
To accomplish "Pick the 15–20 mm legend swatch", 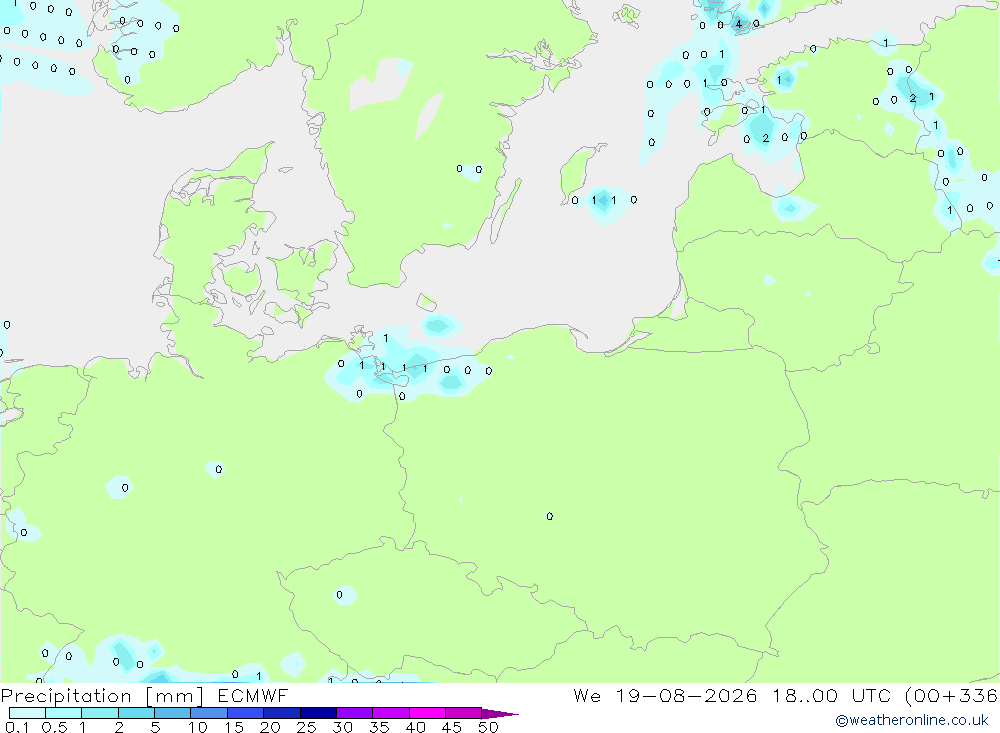I will tap(246, 713).
